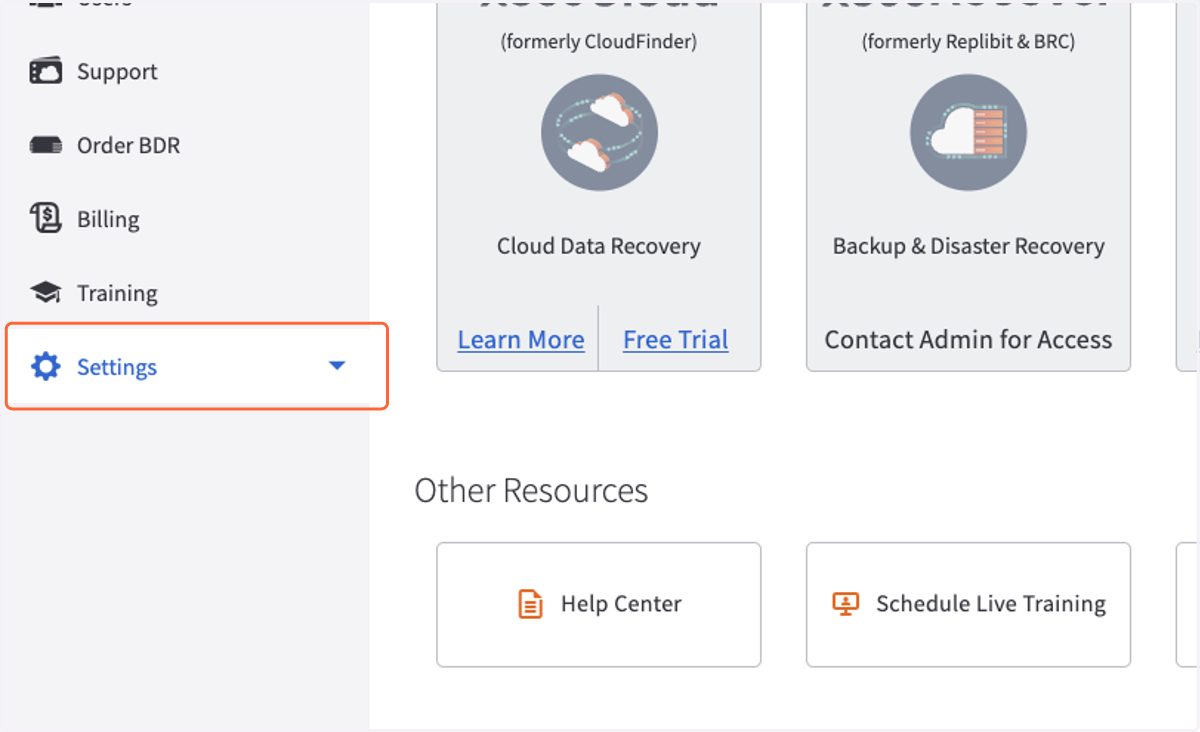The height and width of the screenshot is (732, 1200).
Task: Open the Help Center button
Action: point(599,605)
